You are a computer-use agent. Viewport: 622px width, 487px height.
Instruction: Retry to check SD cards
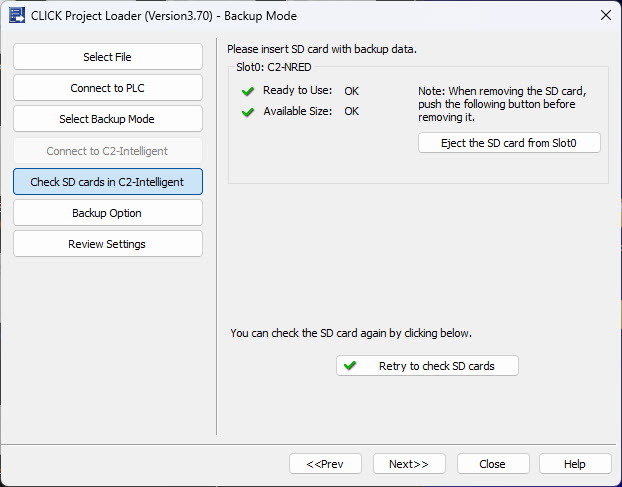click(427, 366)
